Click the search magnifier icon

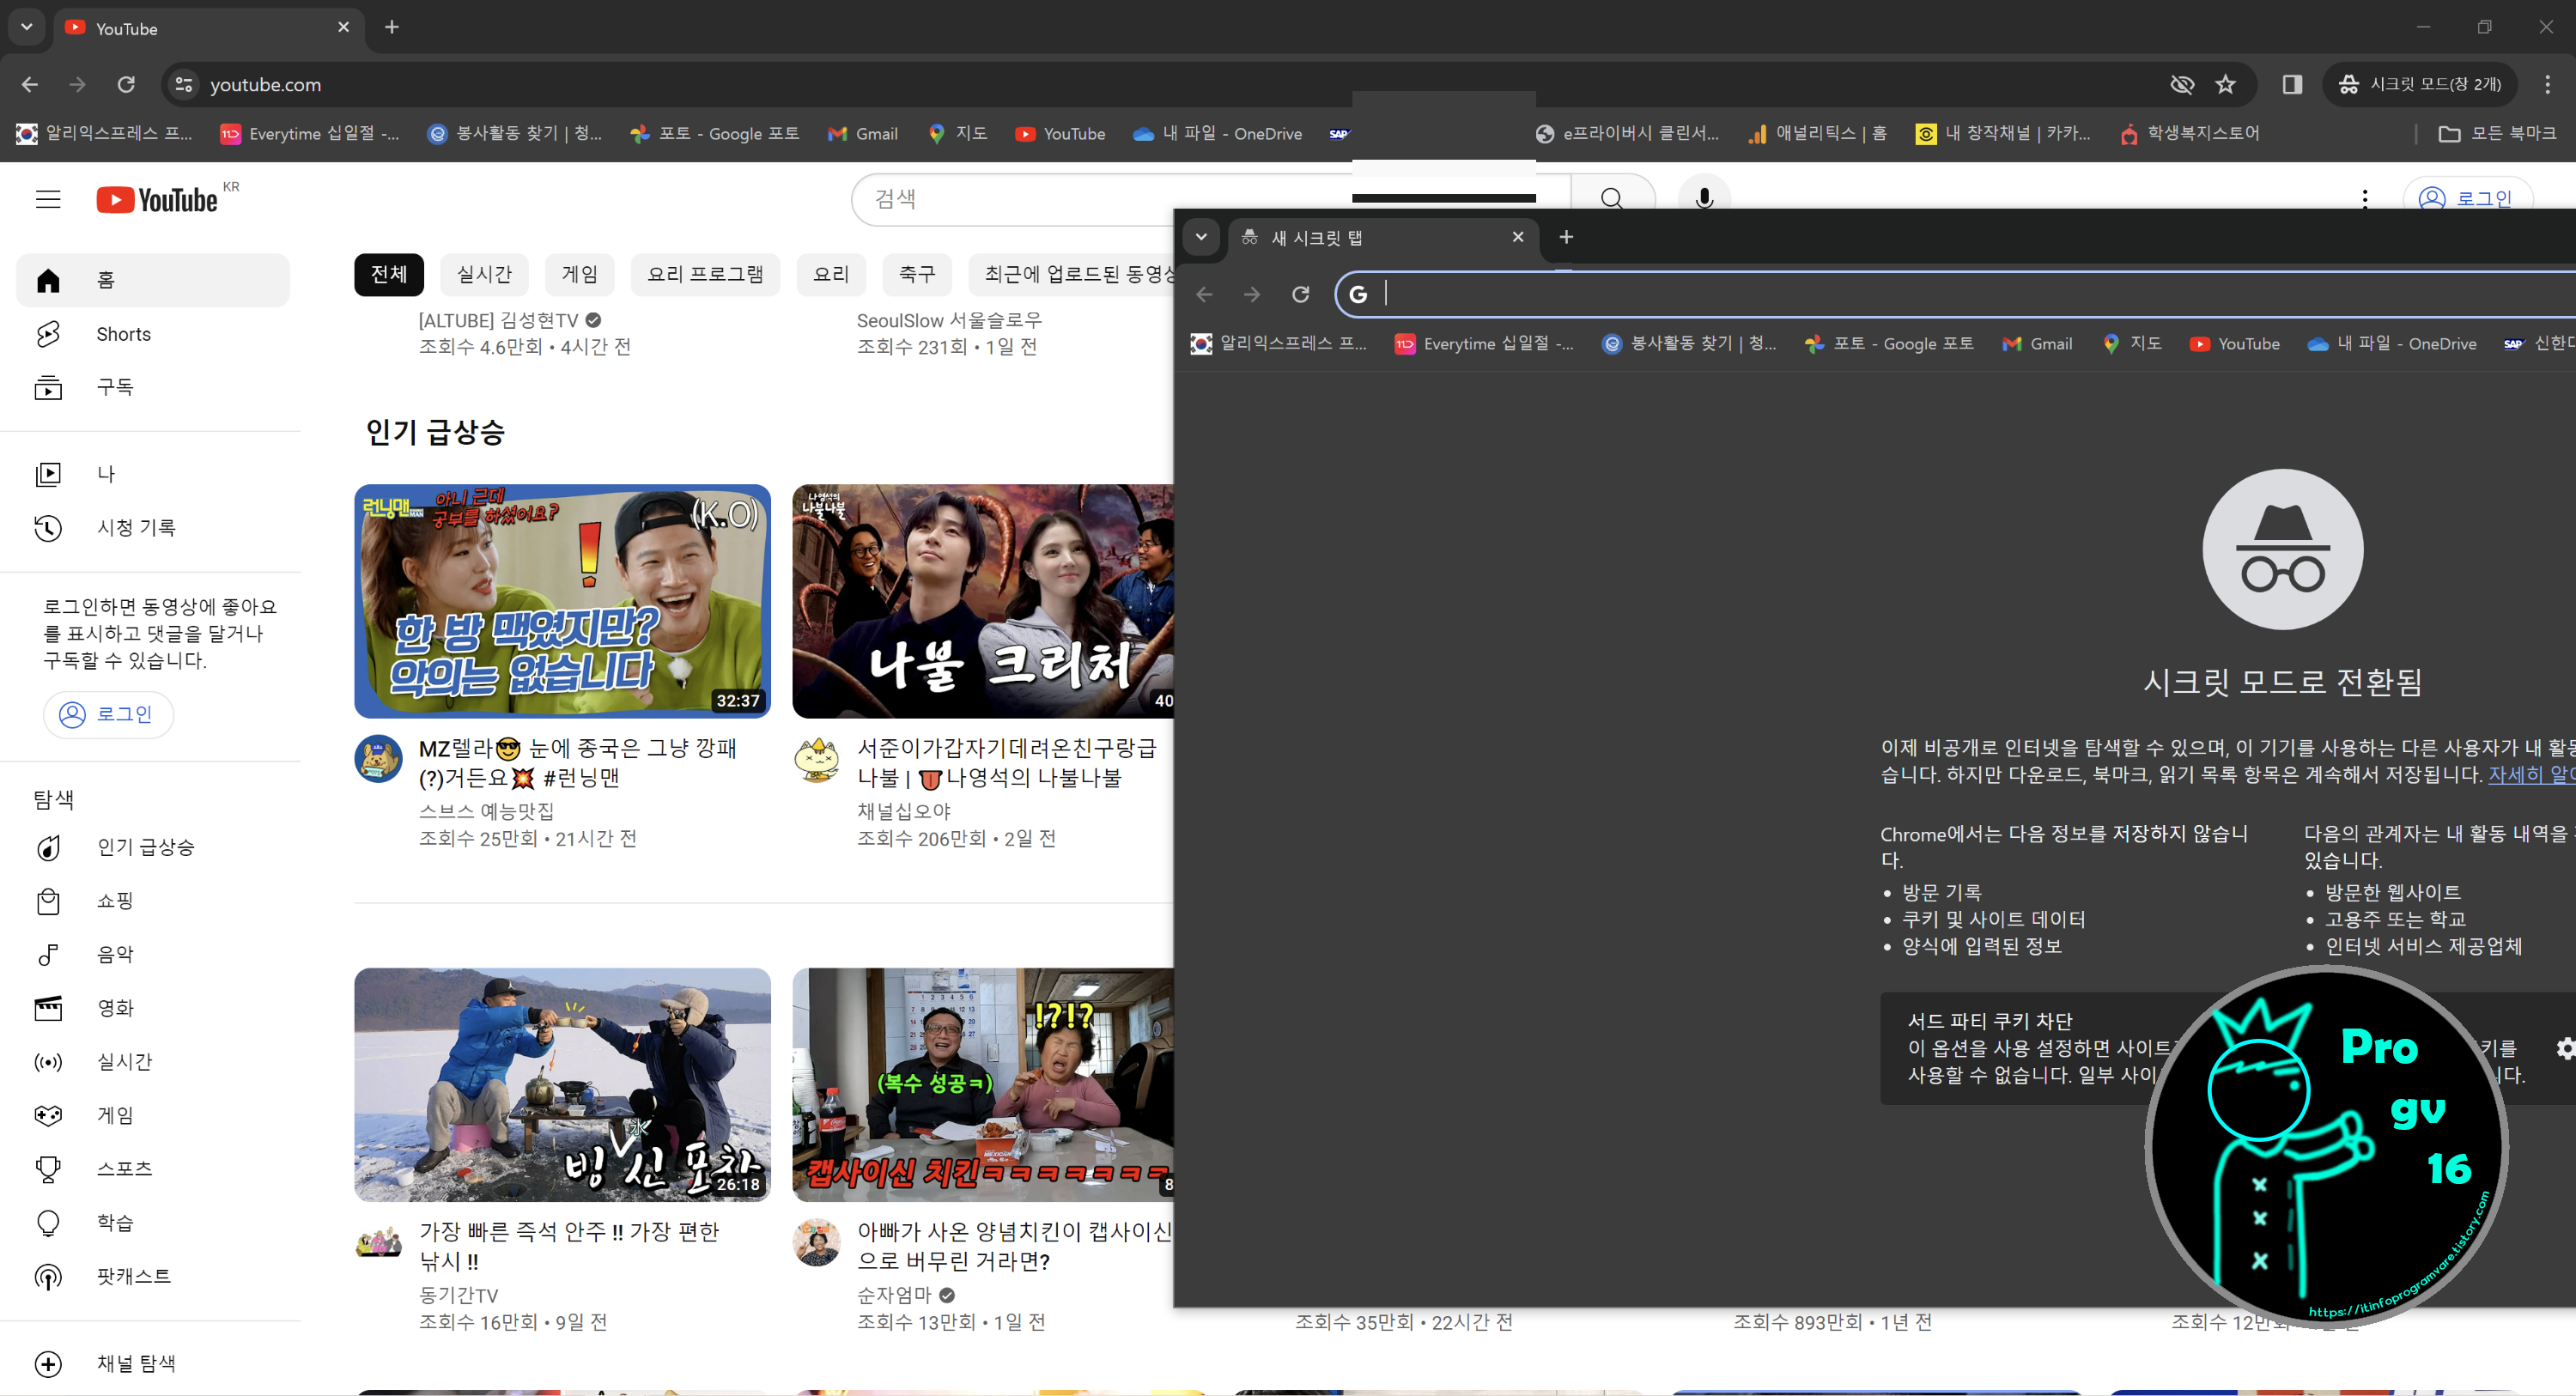[1610, 198]
